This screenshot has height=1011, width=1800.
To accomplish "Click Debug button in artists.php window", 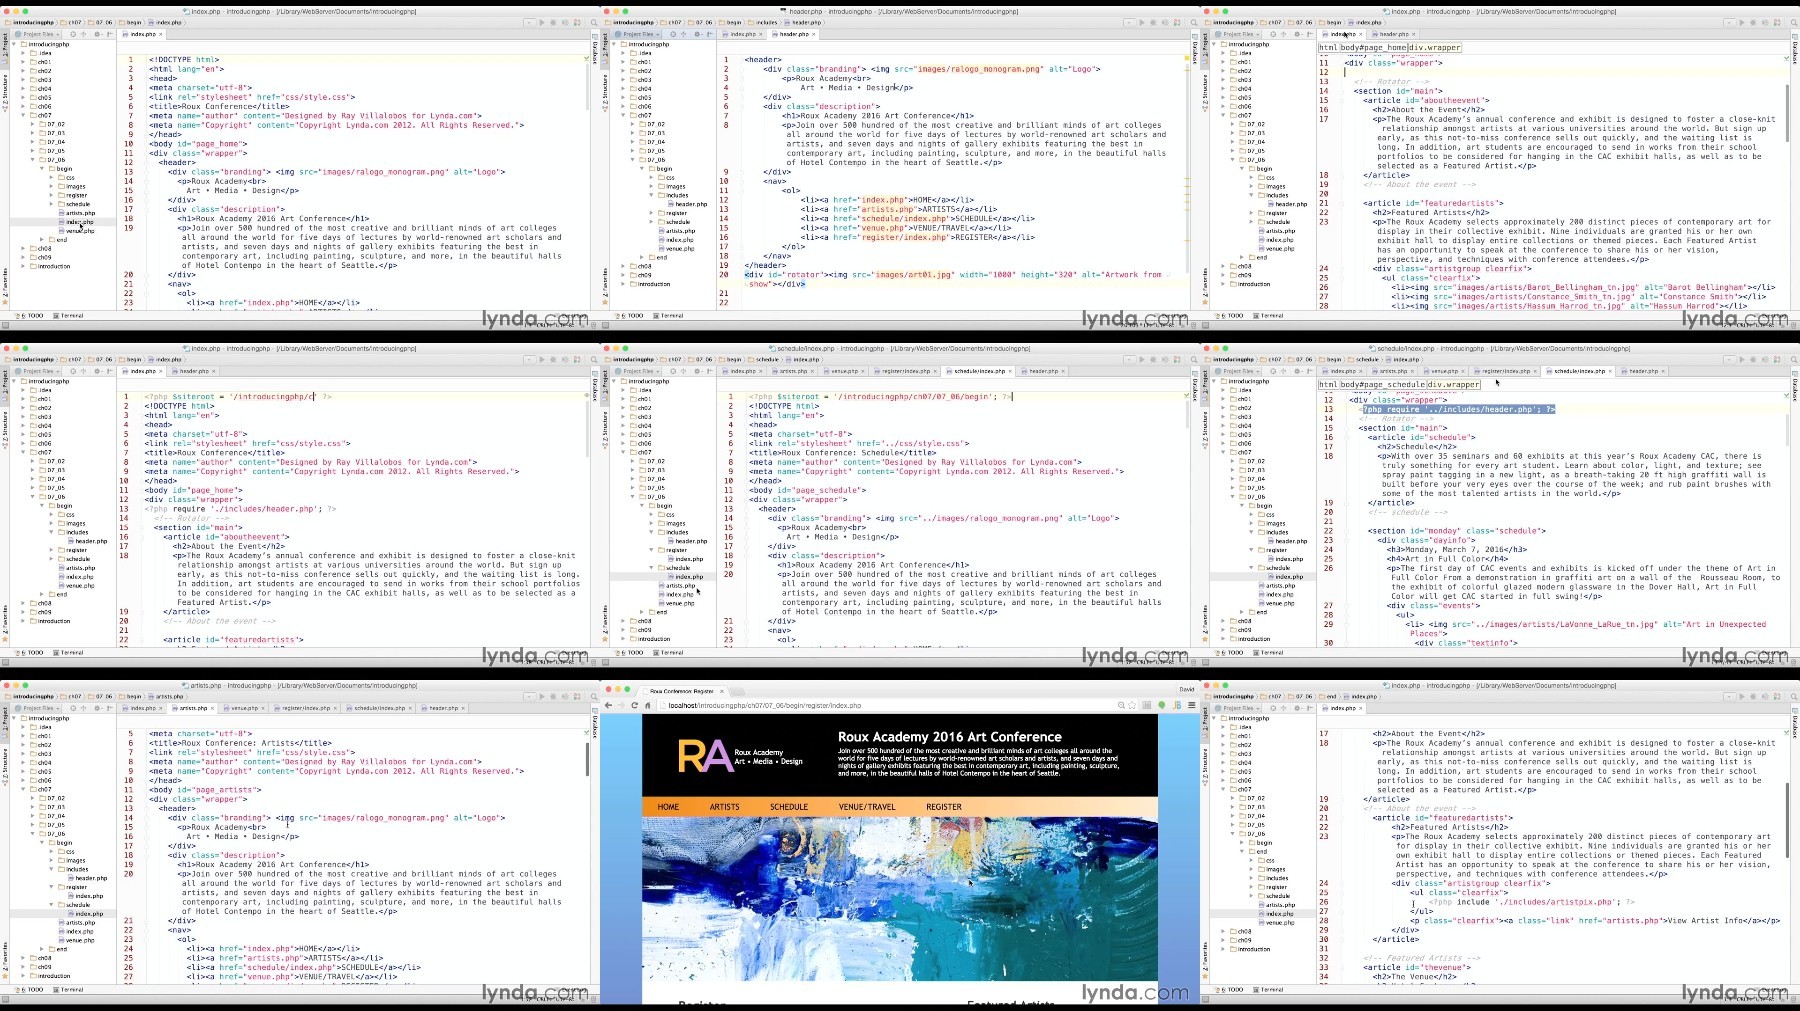I will tap(553, 696).
